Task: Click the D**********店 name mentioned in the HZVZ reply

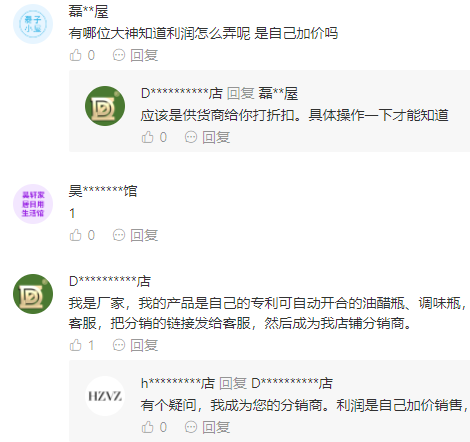Action: 292,383
